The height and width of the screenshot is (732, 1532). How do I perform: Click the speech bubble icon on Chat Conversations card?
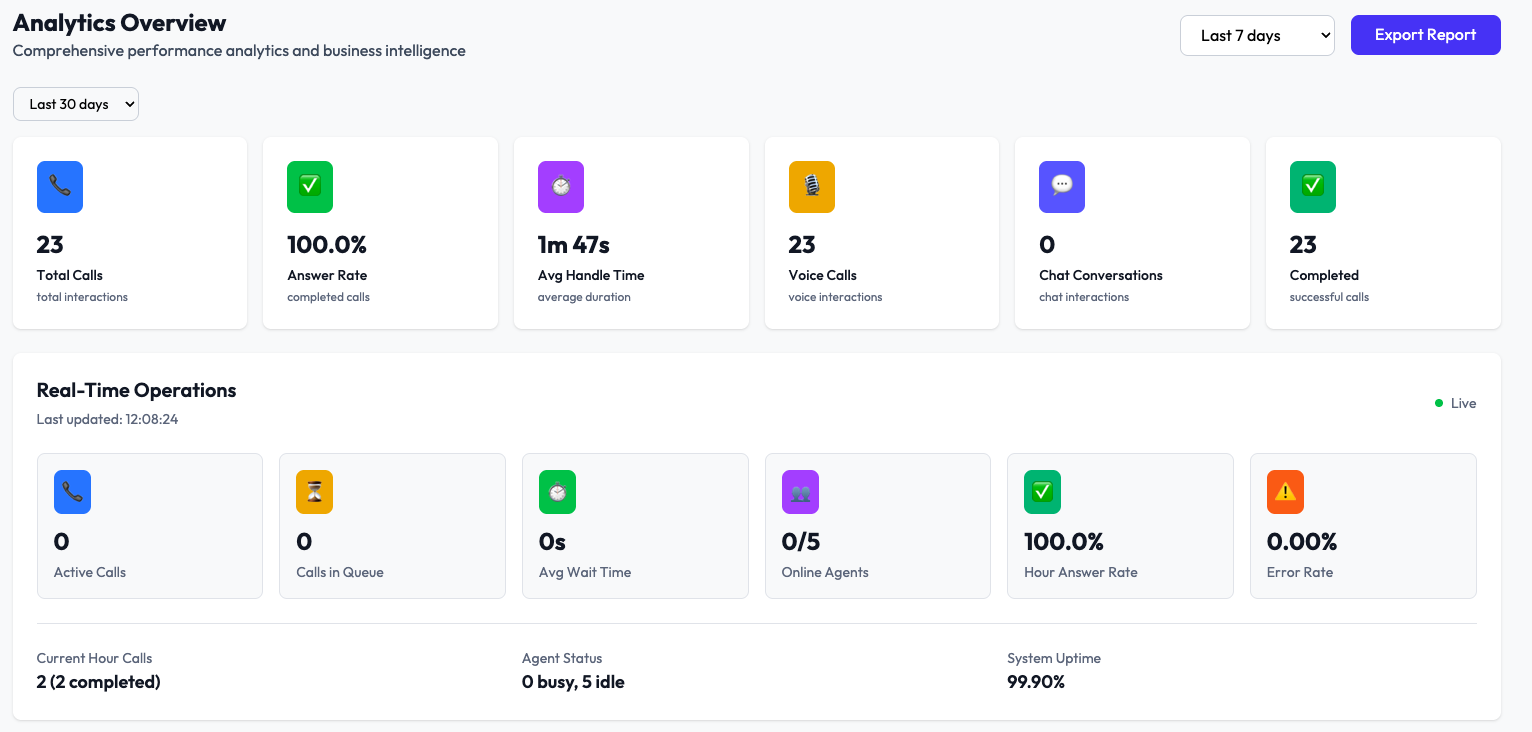click(1062, 187)
